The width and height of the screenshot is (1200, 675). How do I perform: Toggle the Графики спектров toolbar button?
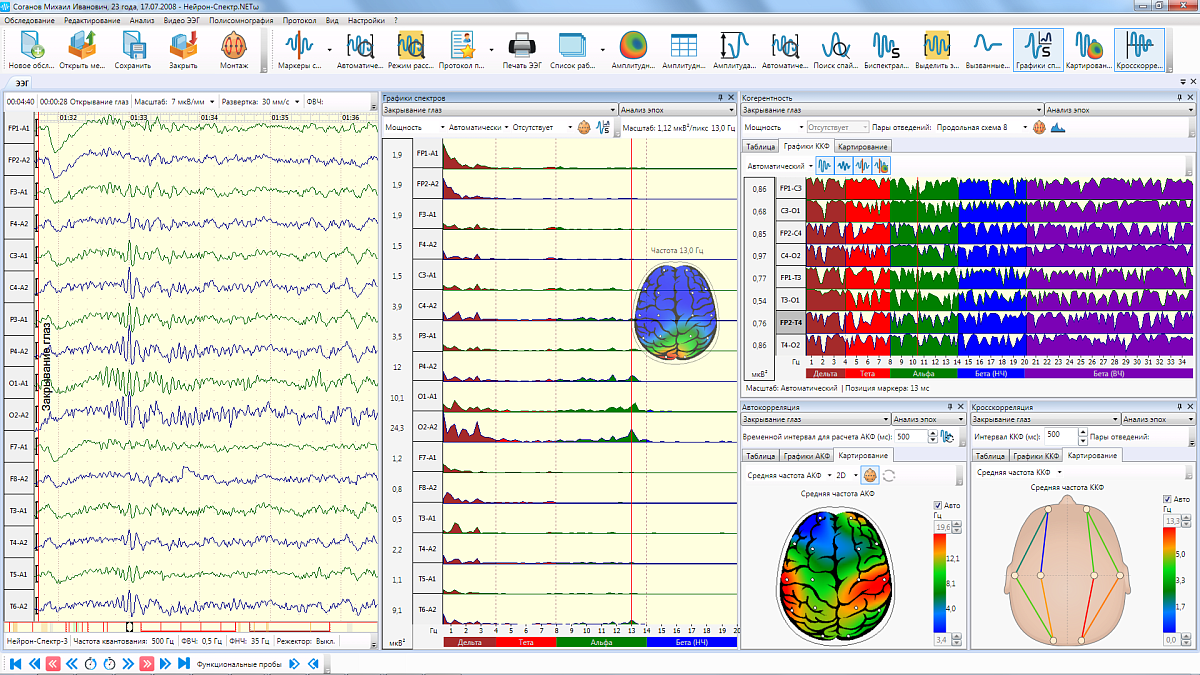(x=1037, y=46)
